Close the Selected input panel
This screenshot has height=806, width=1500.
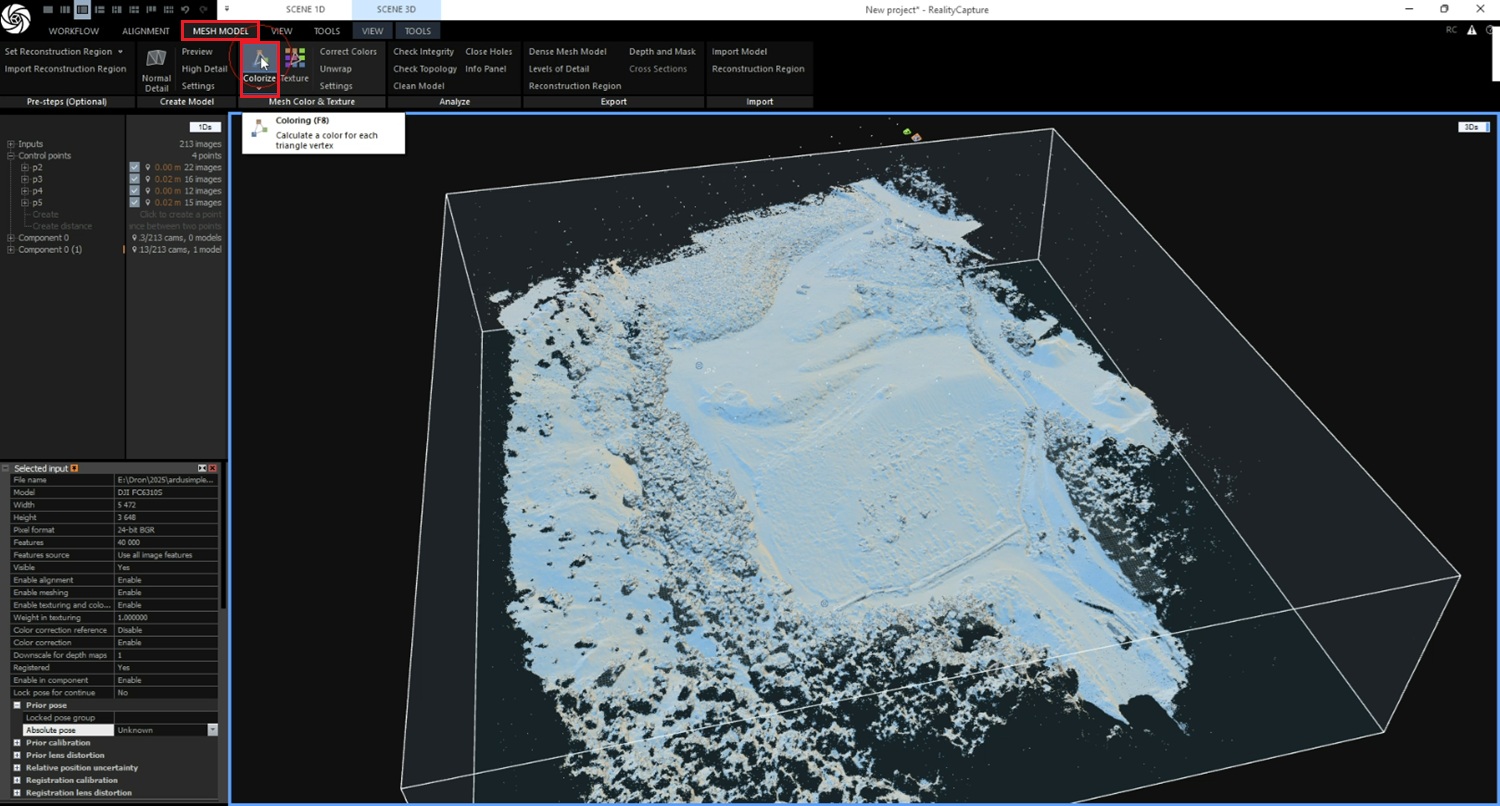(214, 468)
